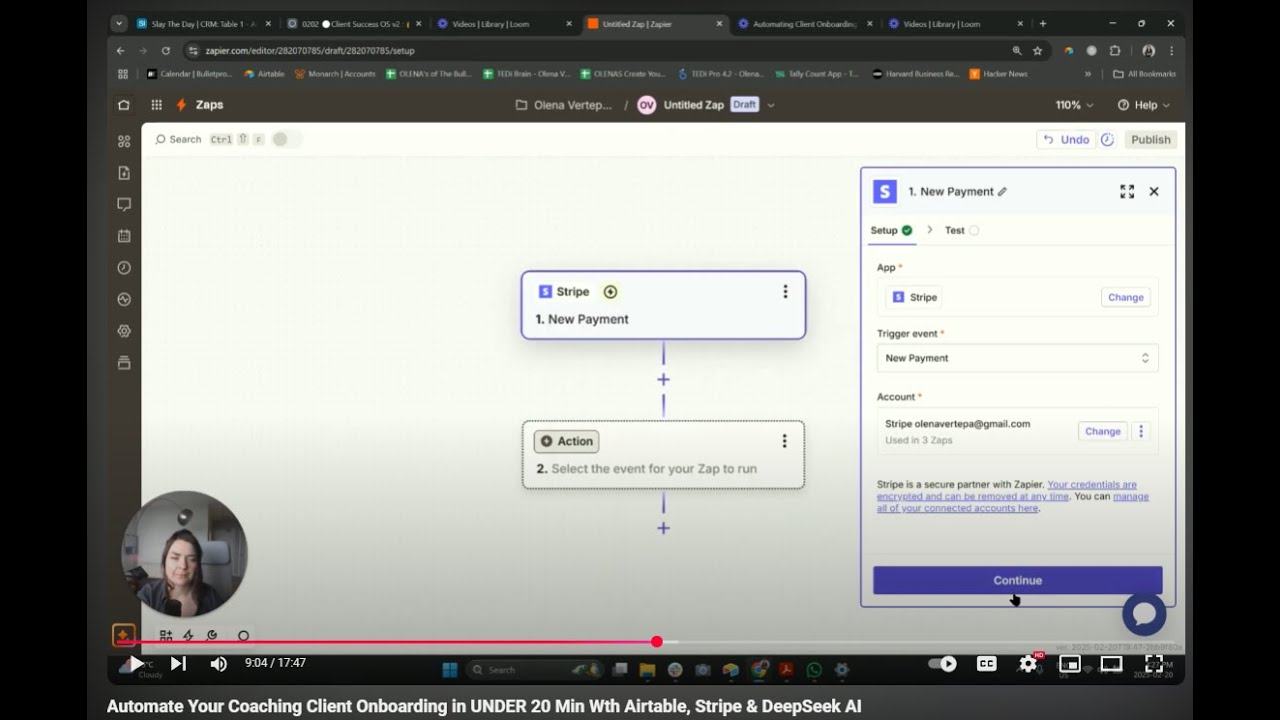Add a step between Stripe and Action
1280x720 pixels.
pyautogui.click(x=663, y=380)
